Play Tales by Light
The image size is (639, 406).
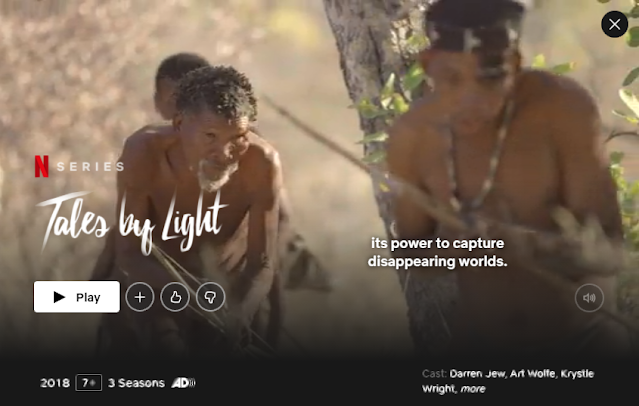click(x=77, y=297)
